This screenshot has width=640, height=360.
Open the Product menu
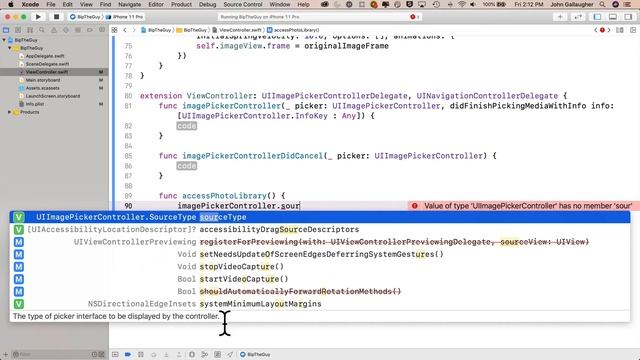point(181,4)
